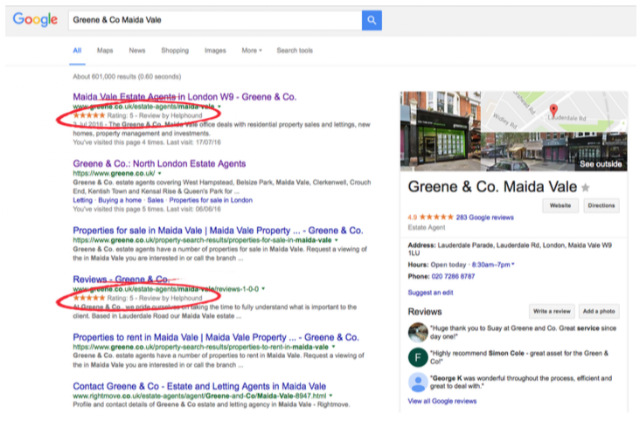640x421 pixels.
Task: Expand the More dropdown menu
Action: (251, 50)
